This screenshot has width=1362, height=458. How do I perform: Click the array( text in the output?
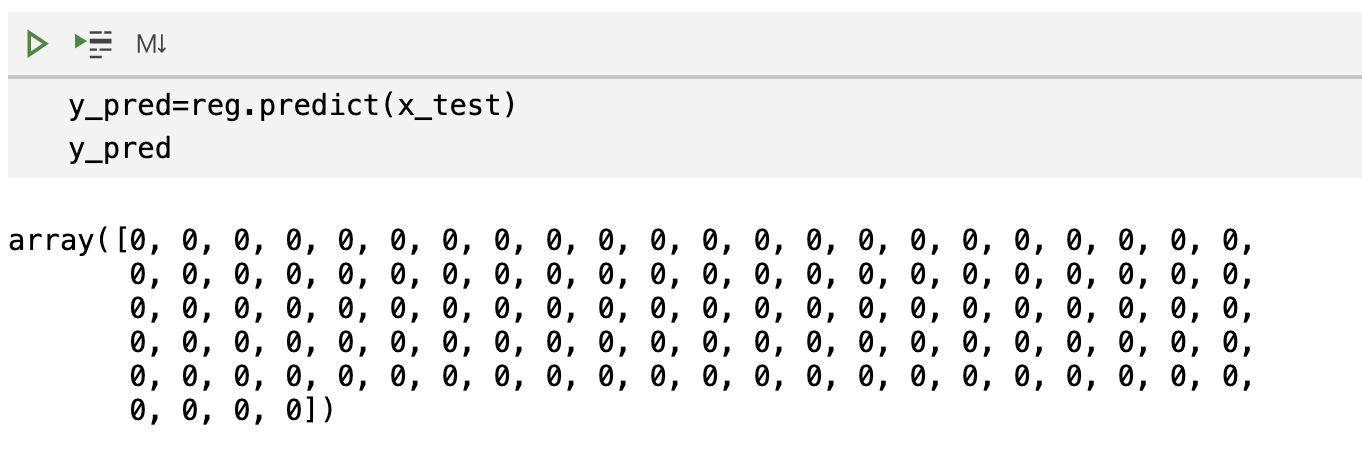pyautogui.click(x=60, y=241)
